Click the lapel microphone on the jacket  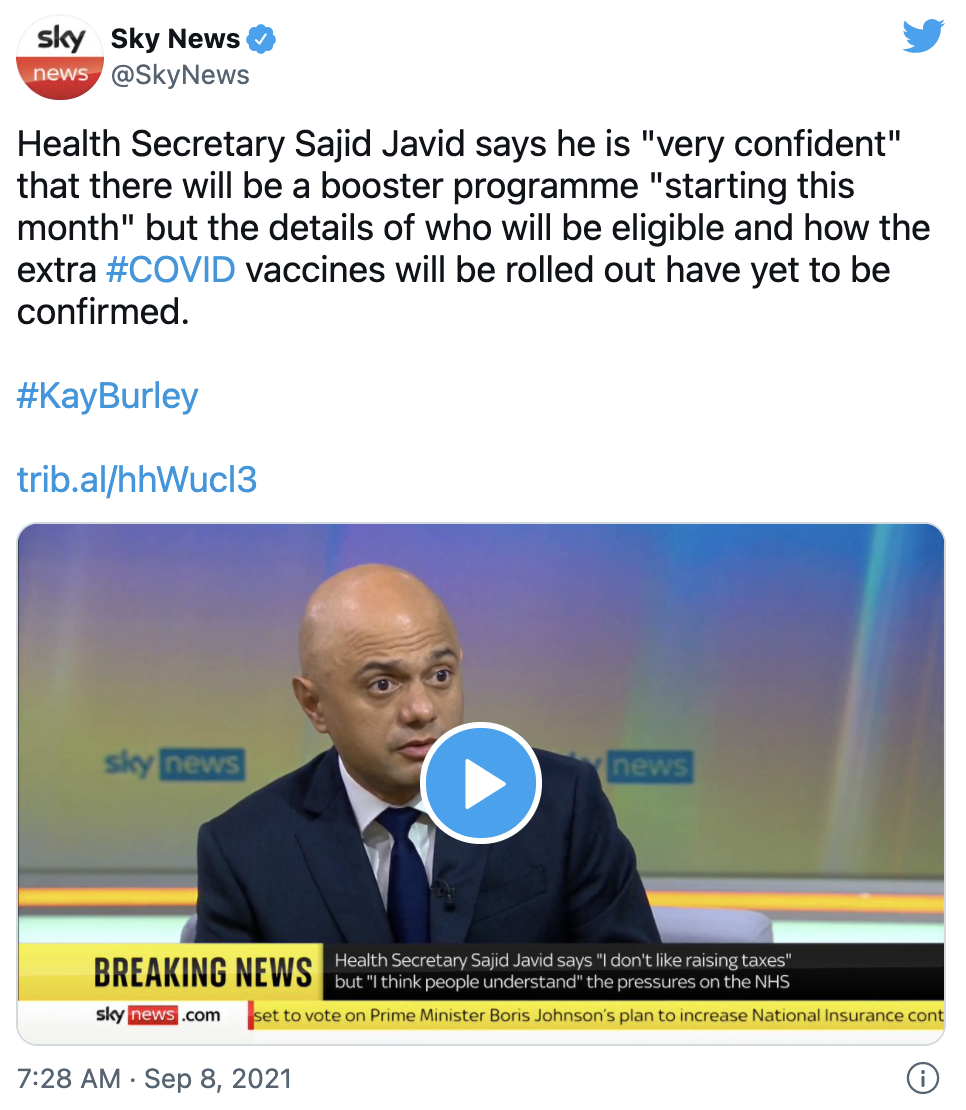[x=444, y=895]
